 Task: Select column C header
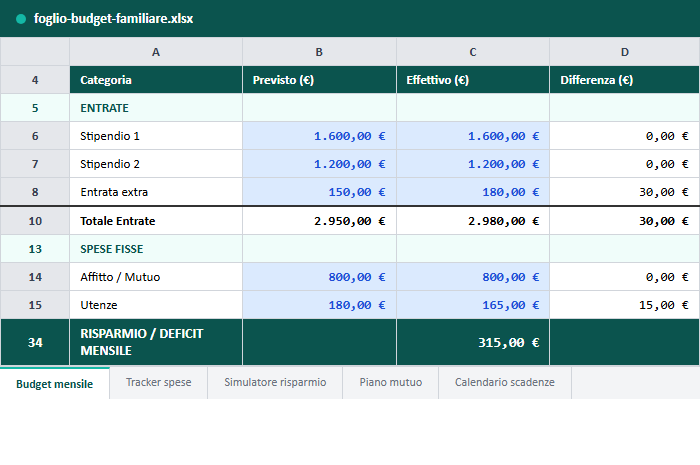pyautogui.click(x=473, y=52)
